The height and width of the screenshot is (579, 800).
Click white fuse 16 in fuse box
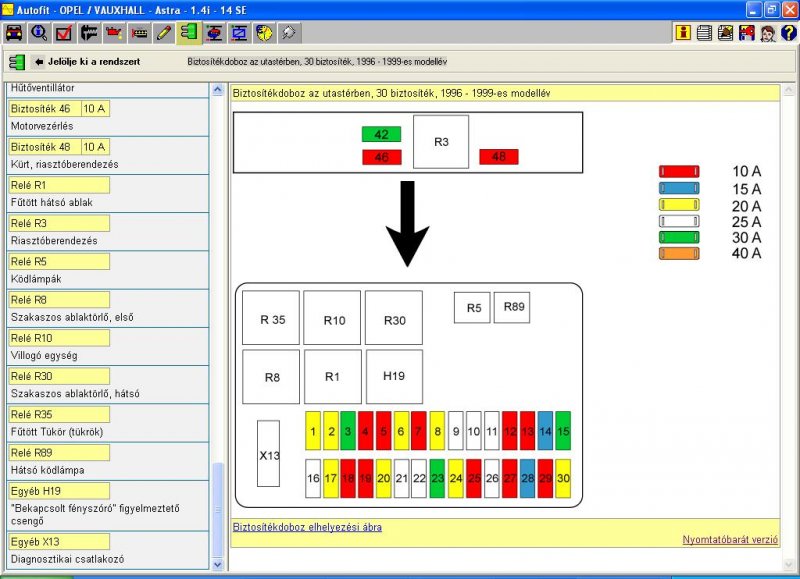pyautogui.click(x=313, y=479)
